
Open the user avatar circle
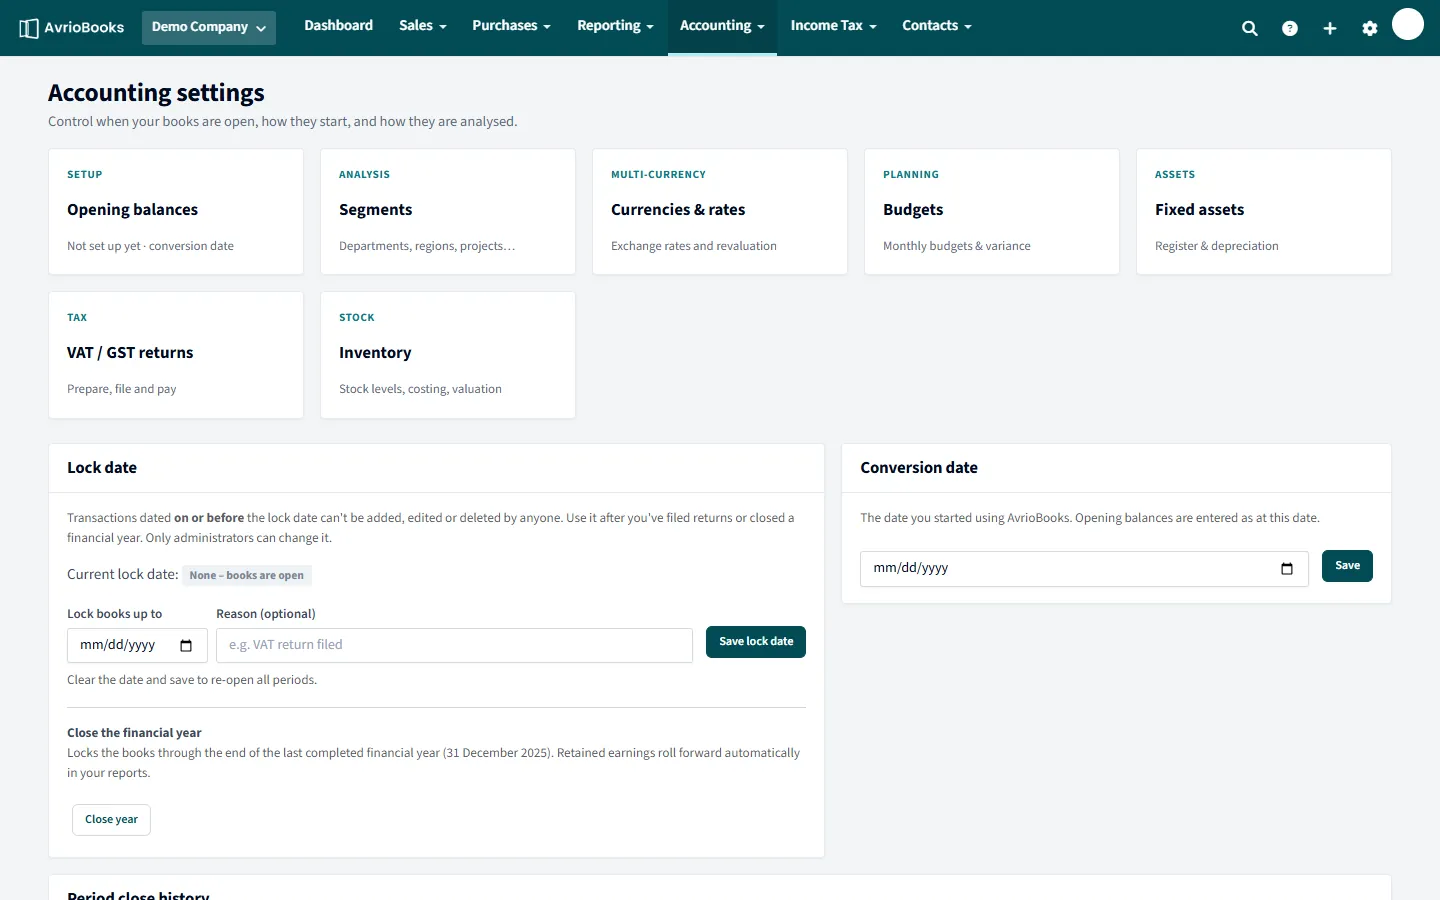click(x=1408, y=24)
